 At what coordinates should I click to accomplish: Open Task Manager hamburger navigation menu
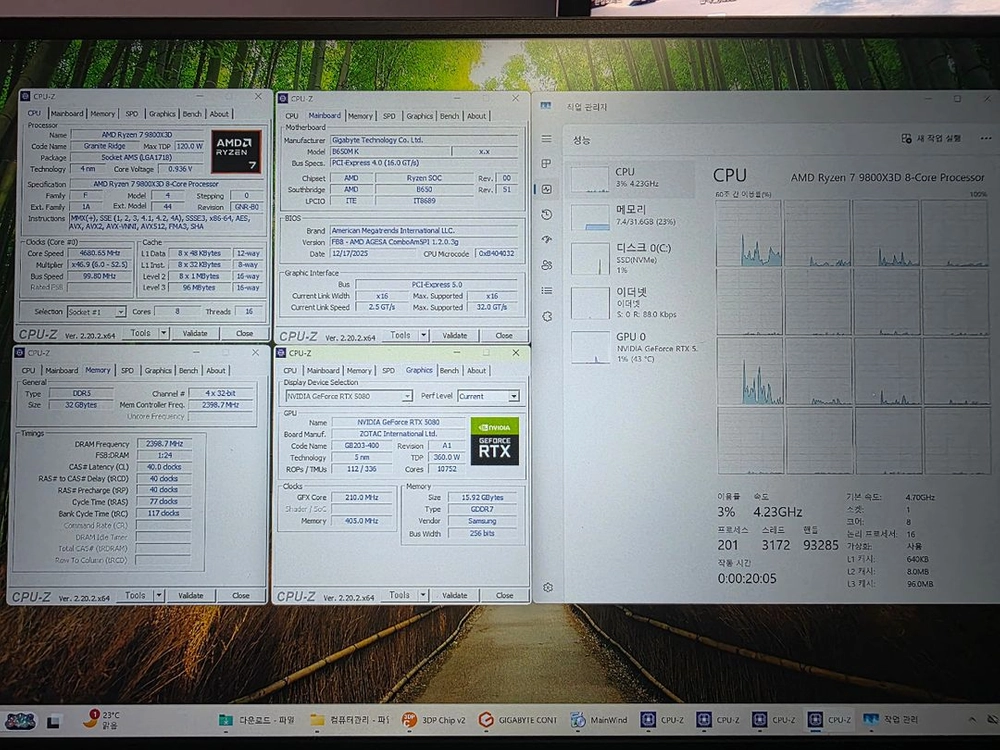[x=547, y=138]
